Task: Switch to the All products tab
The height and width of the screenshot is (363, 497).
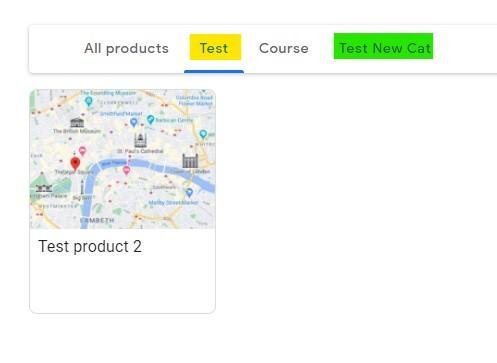Action: click(126, 48)
